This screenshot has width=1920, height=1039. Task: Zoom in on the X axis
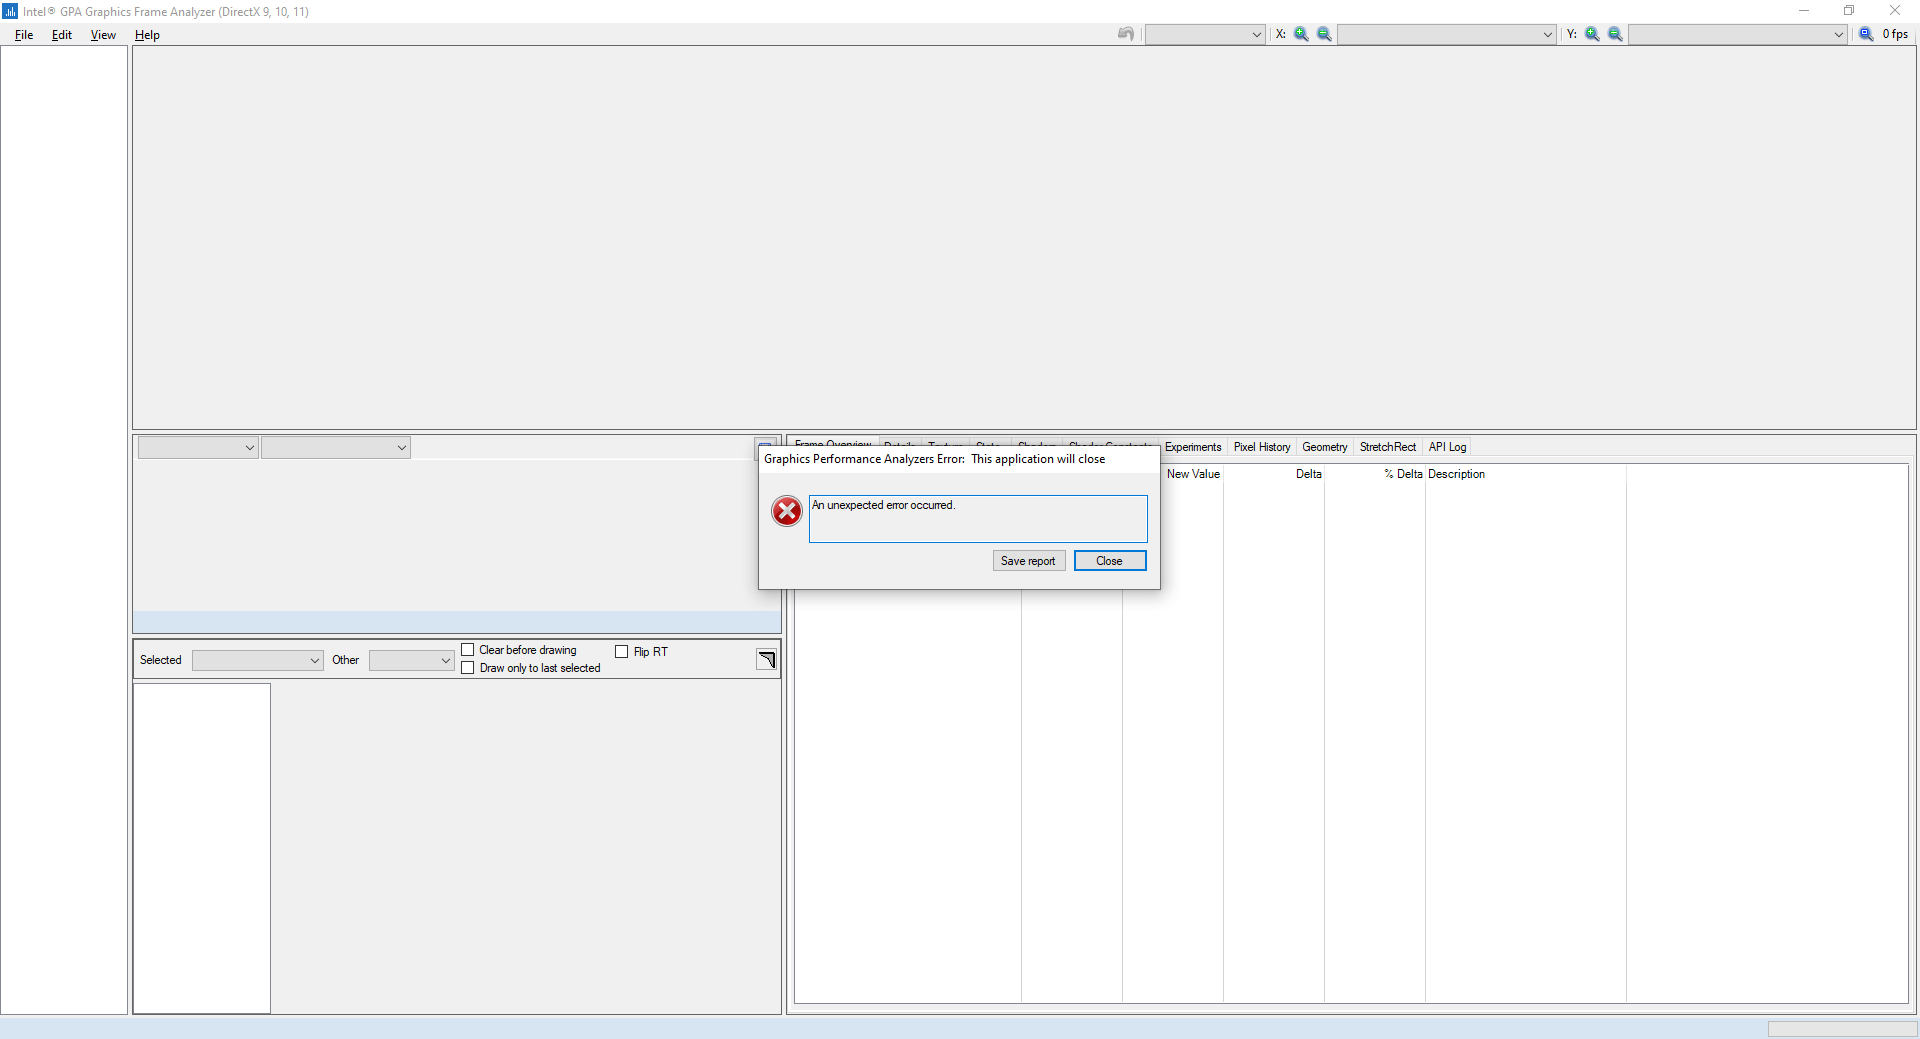(x=1301, y=33)
